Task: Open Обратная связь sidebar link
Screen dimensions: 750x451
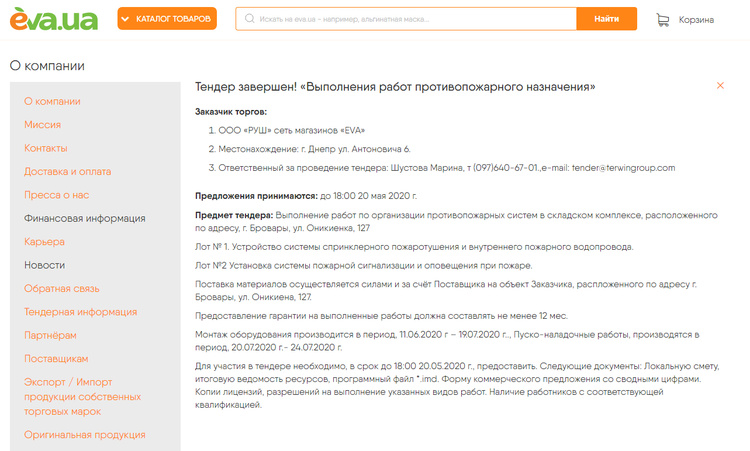Action: click(62, 289)
